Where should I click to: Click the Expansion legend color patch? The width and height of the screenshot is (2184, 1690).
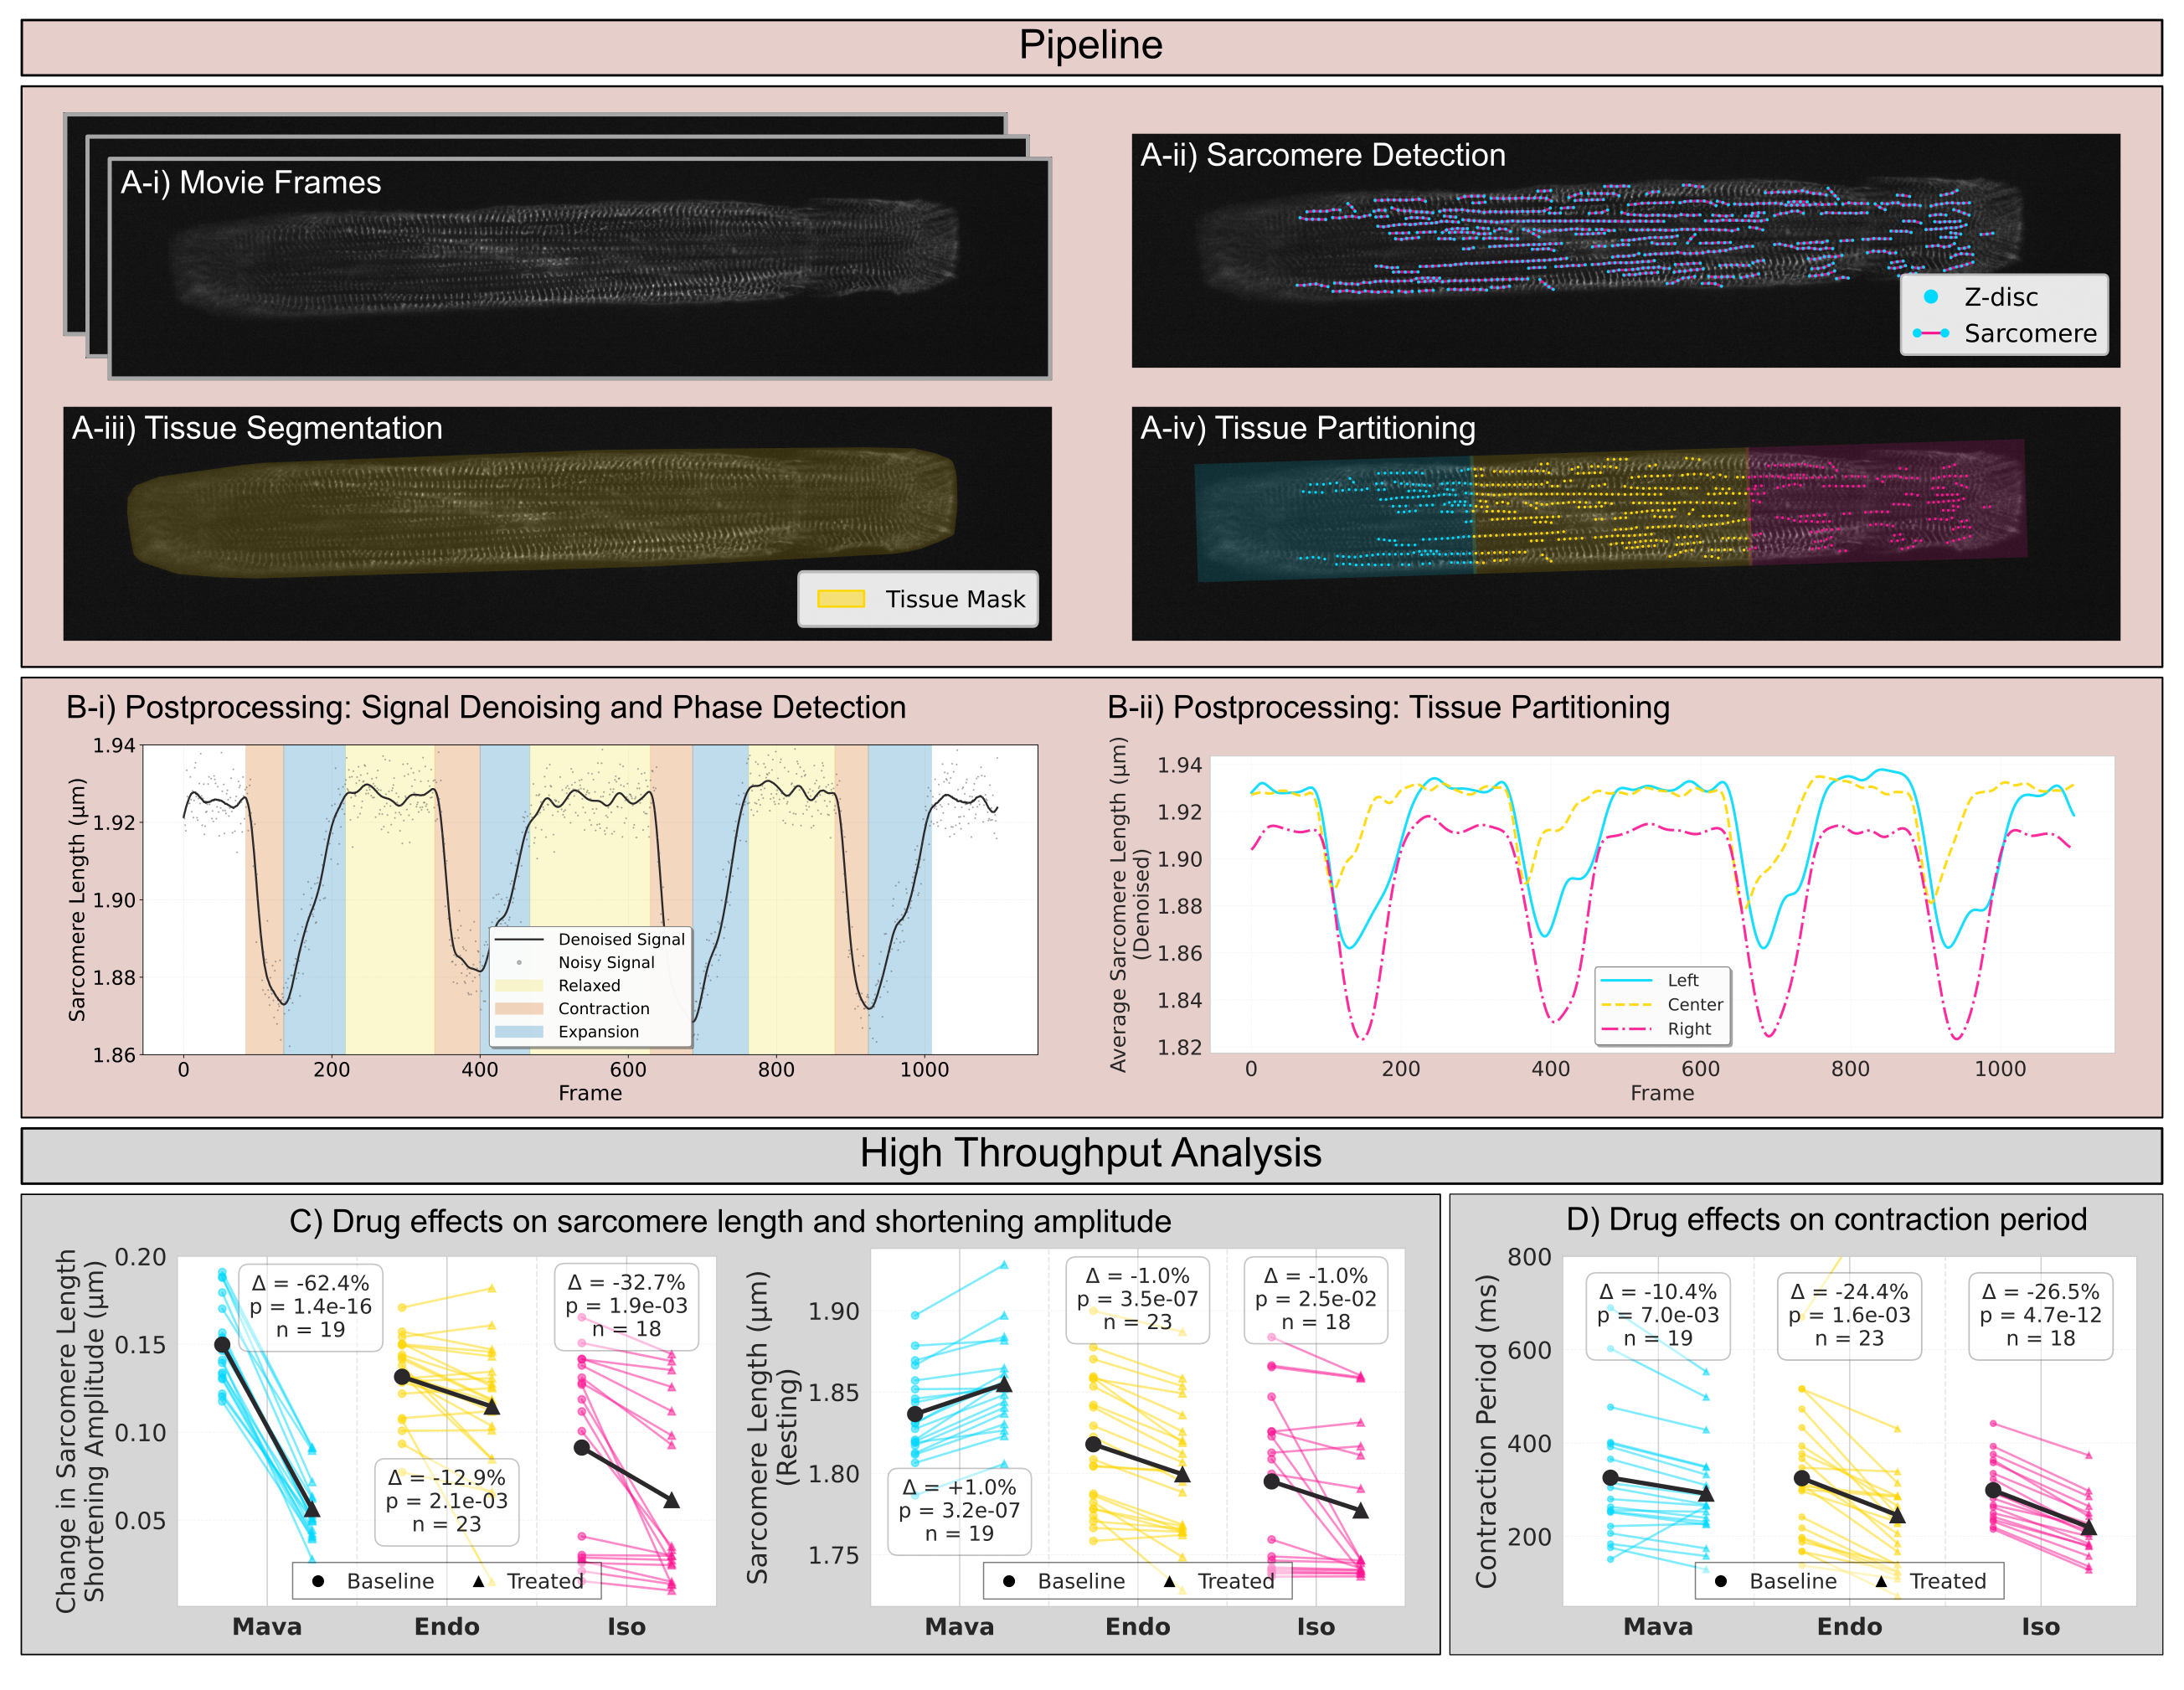click(x=519, y=1031)
